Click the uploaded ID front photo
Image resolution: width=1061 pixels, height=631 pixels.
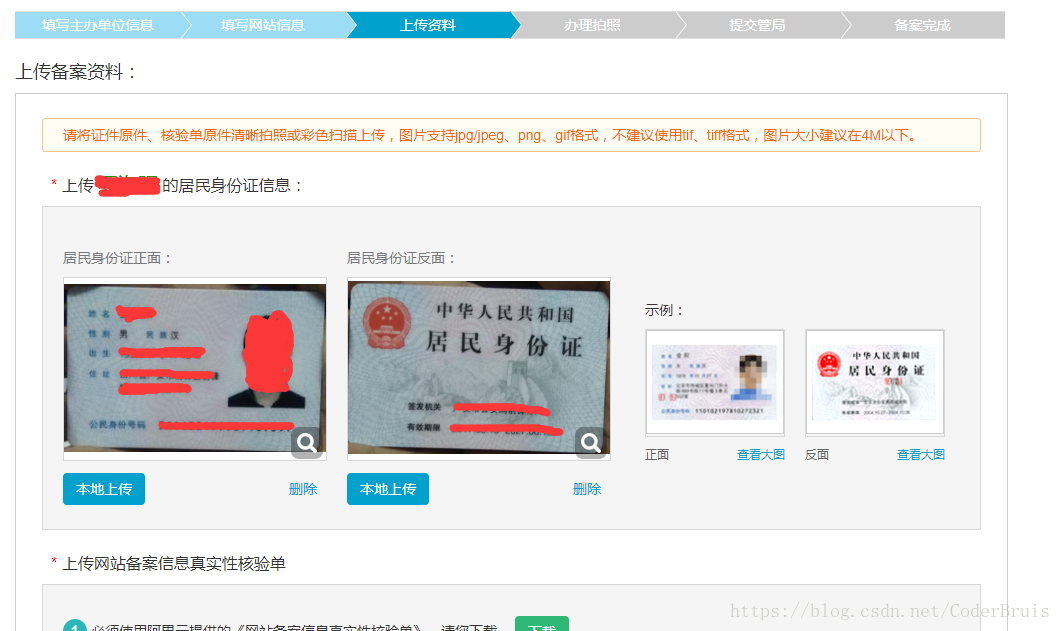point(195,368)
